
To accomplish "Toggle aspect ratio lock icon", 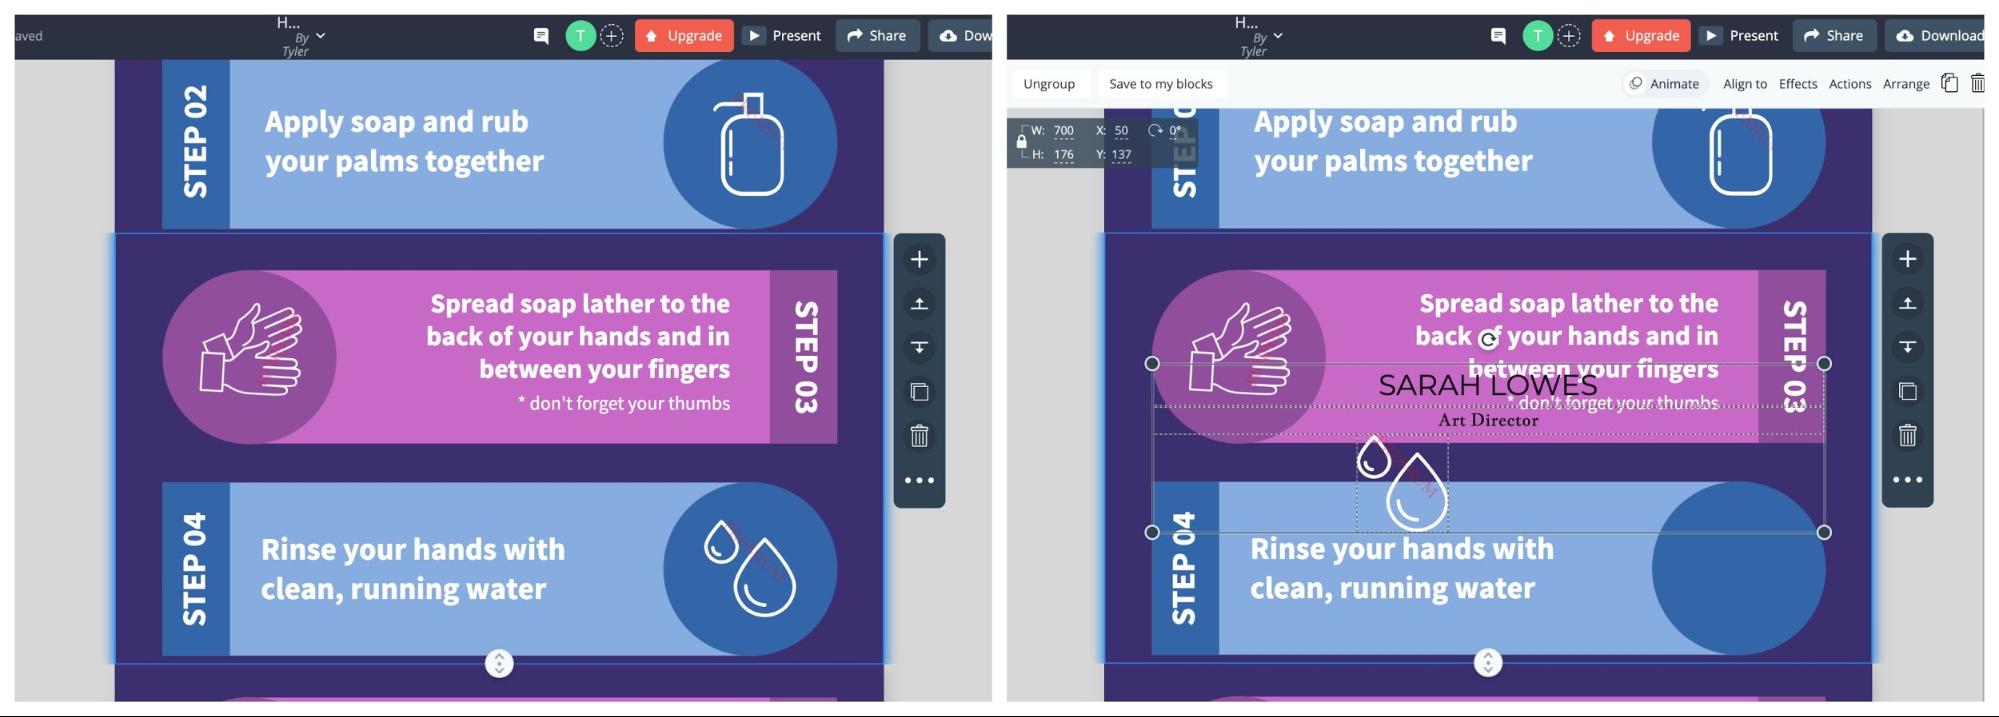I will (1021, 141).
